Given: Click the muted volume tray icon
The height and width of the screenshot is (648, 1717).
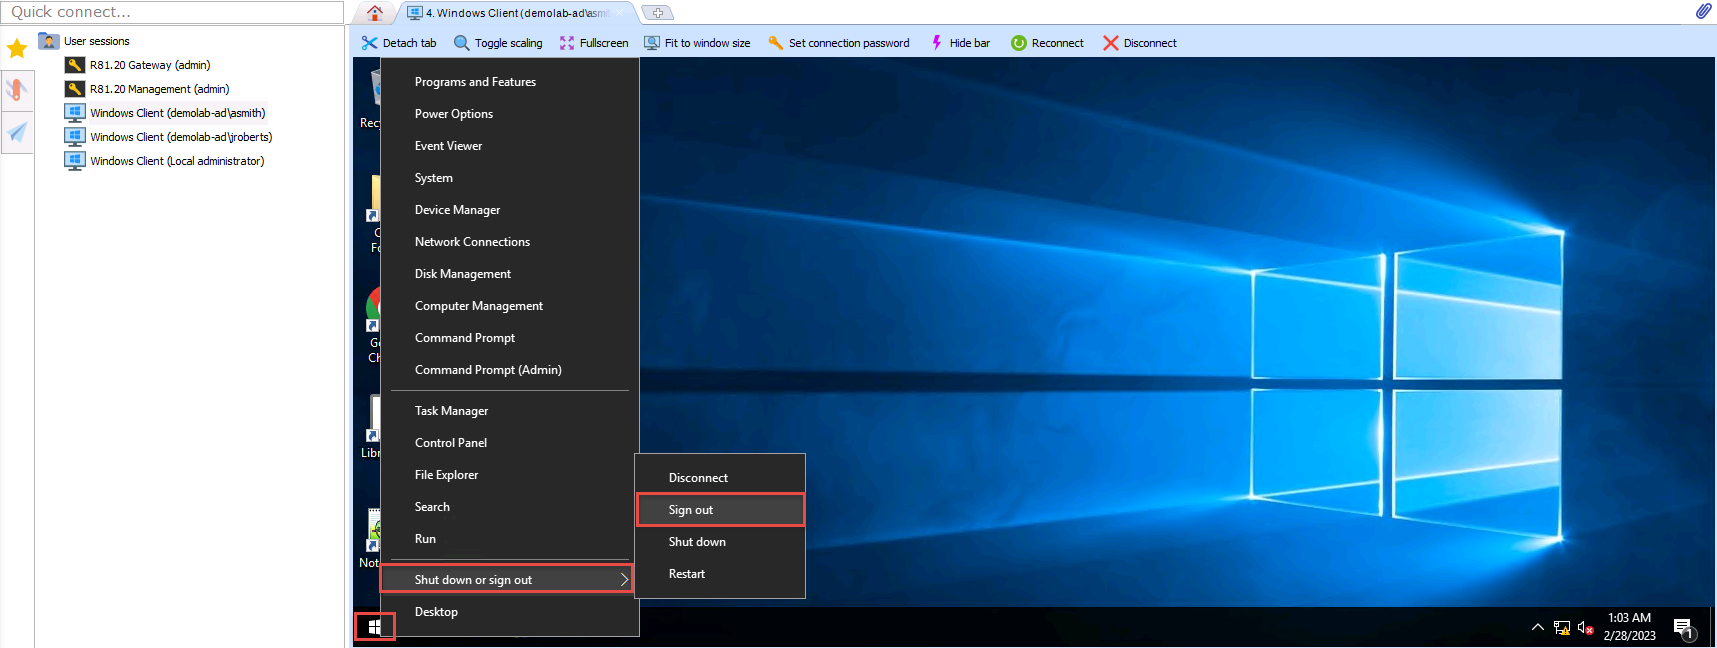Looking at the screenshot, I should (1585, 628).
